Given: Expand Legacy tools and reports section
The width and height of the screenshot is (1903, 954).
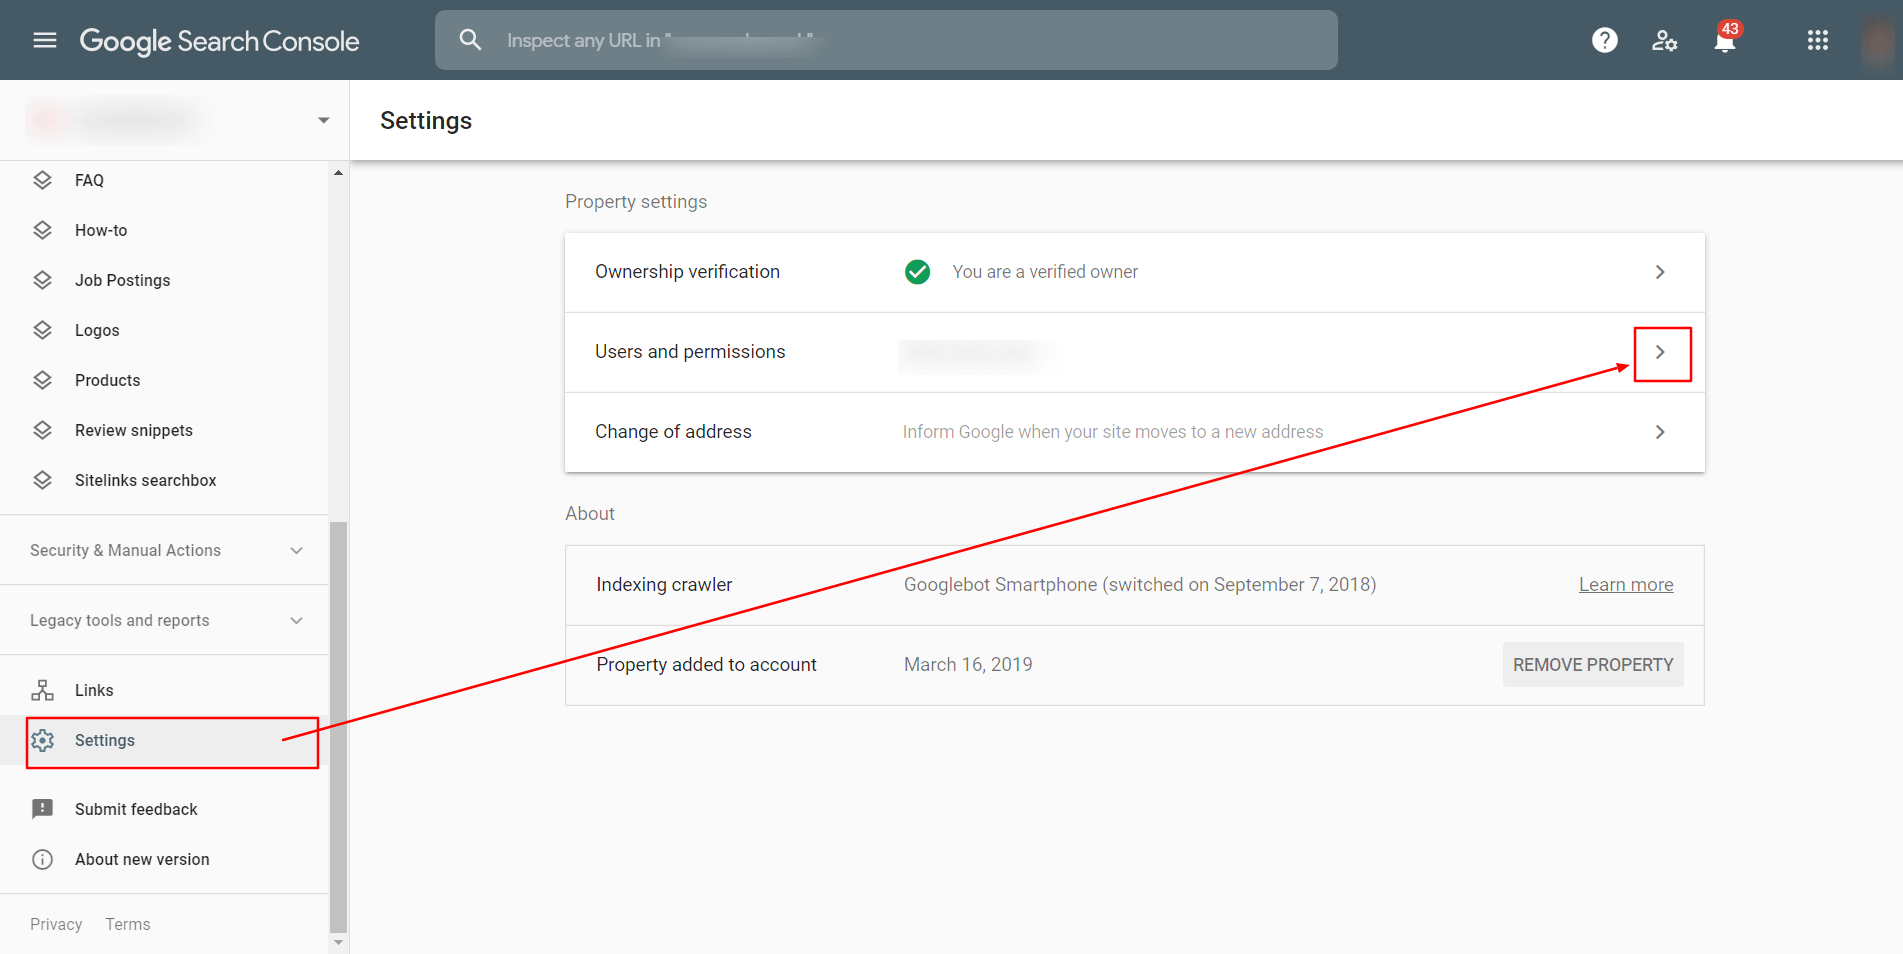Looking at the screenshot, I should [296, 620].
